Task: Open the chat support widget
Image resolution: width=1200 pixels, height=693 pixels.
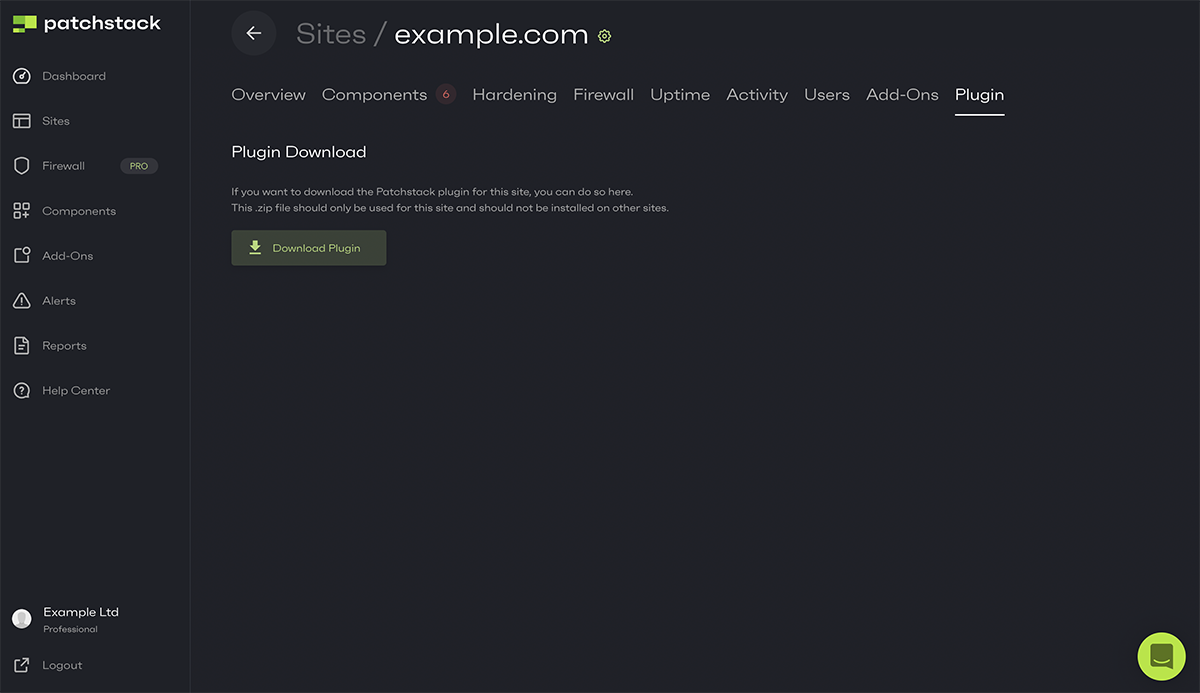Action: (1161, 656)
